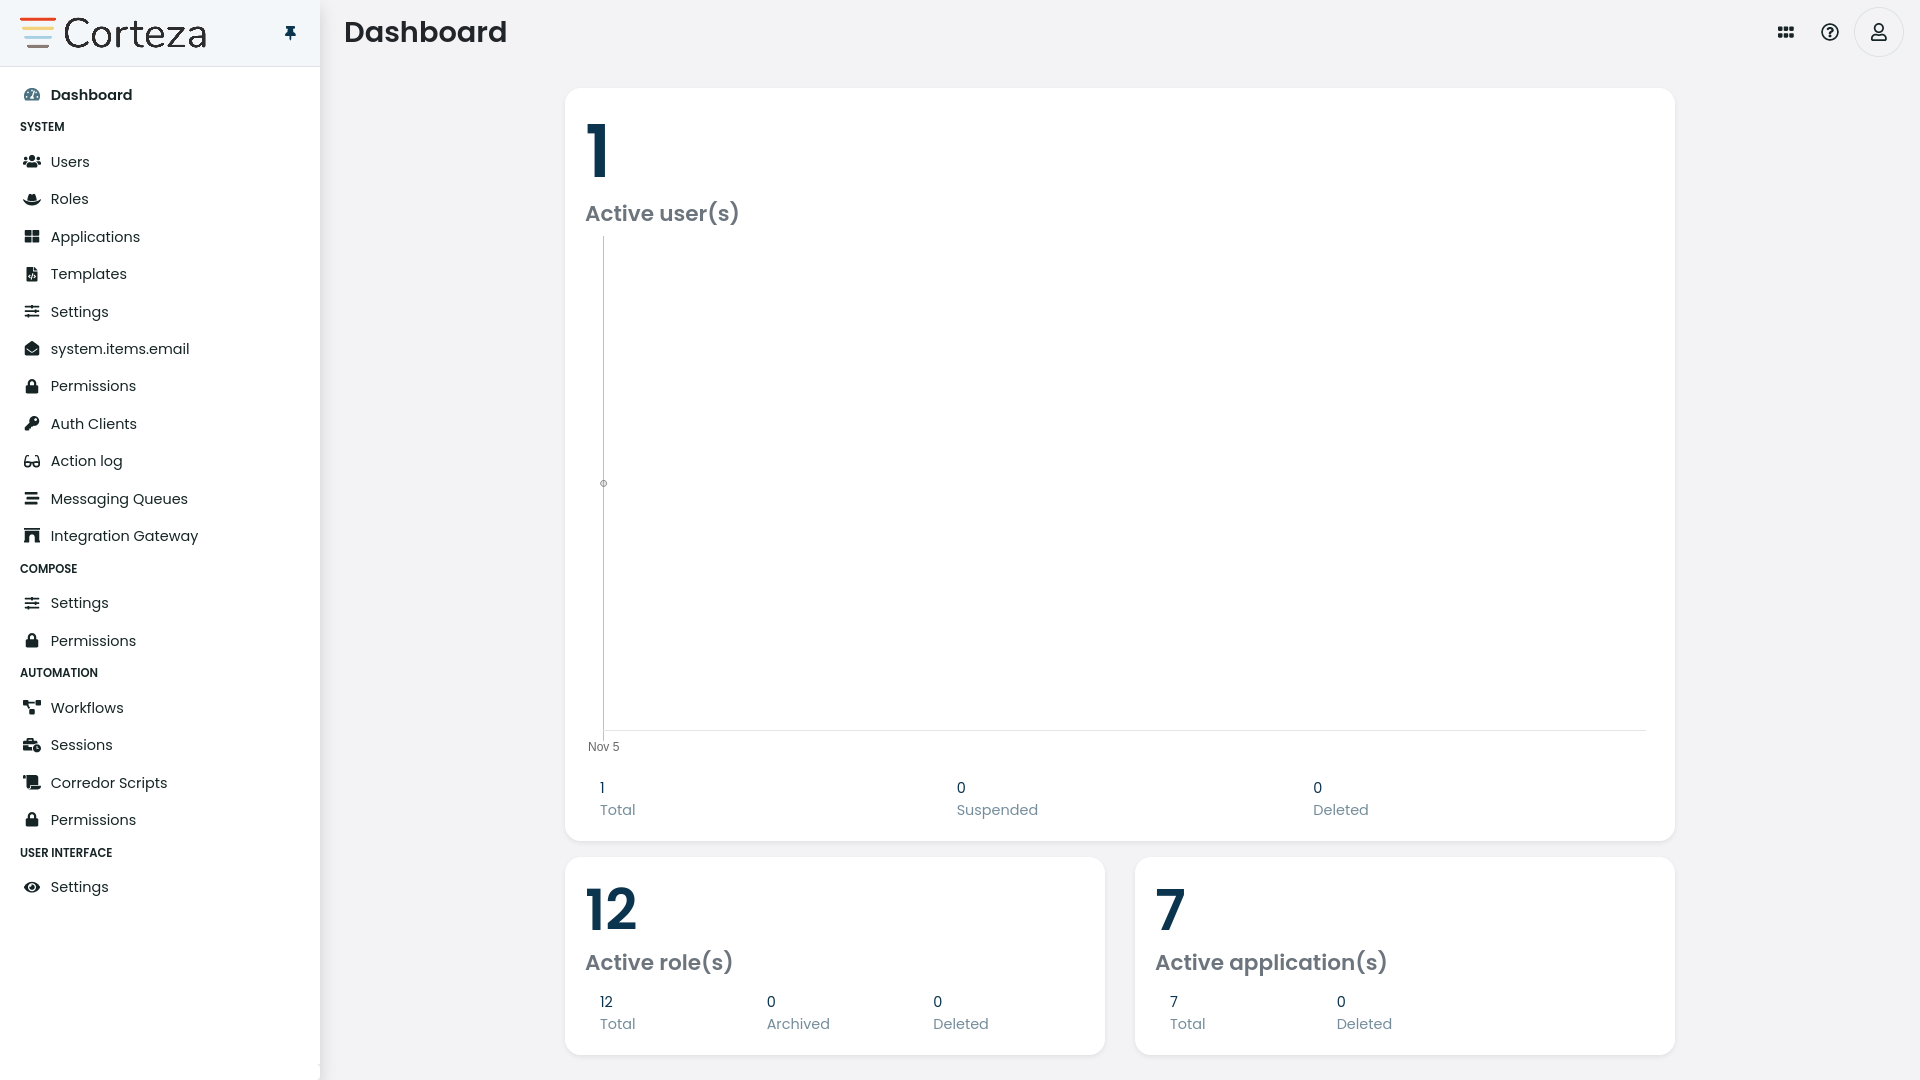1920x1080 pixels.
Task: Click the Automation Permissions lock icon
Action: pos(32,820)
